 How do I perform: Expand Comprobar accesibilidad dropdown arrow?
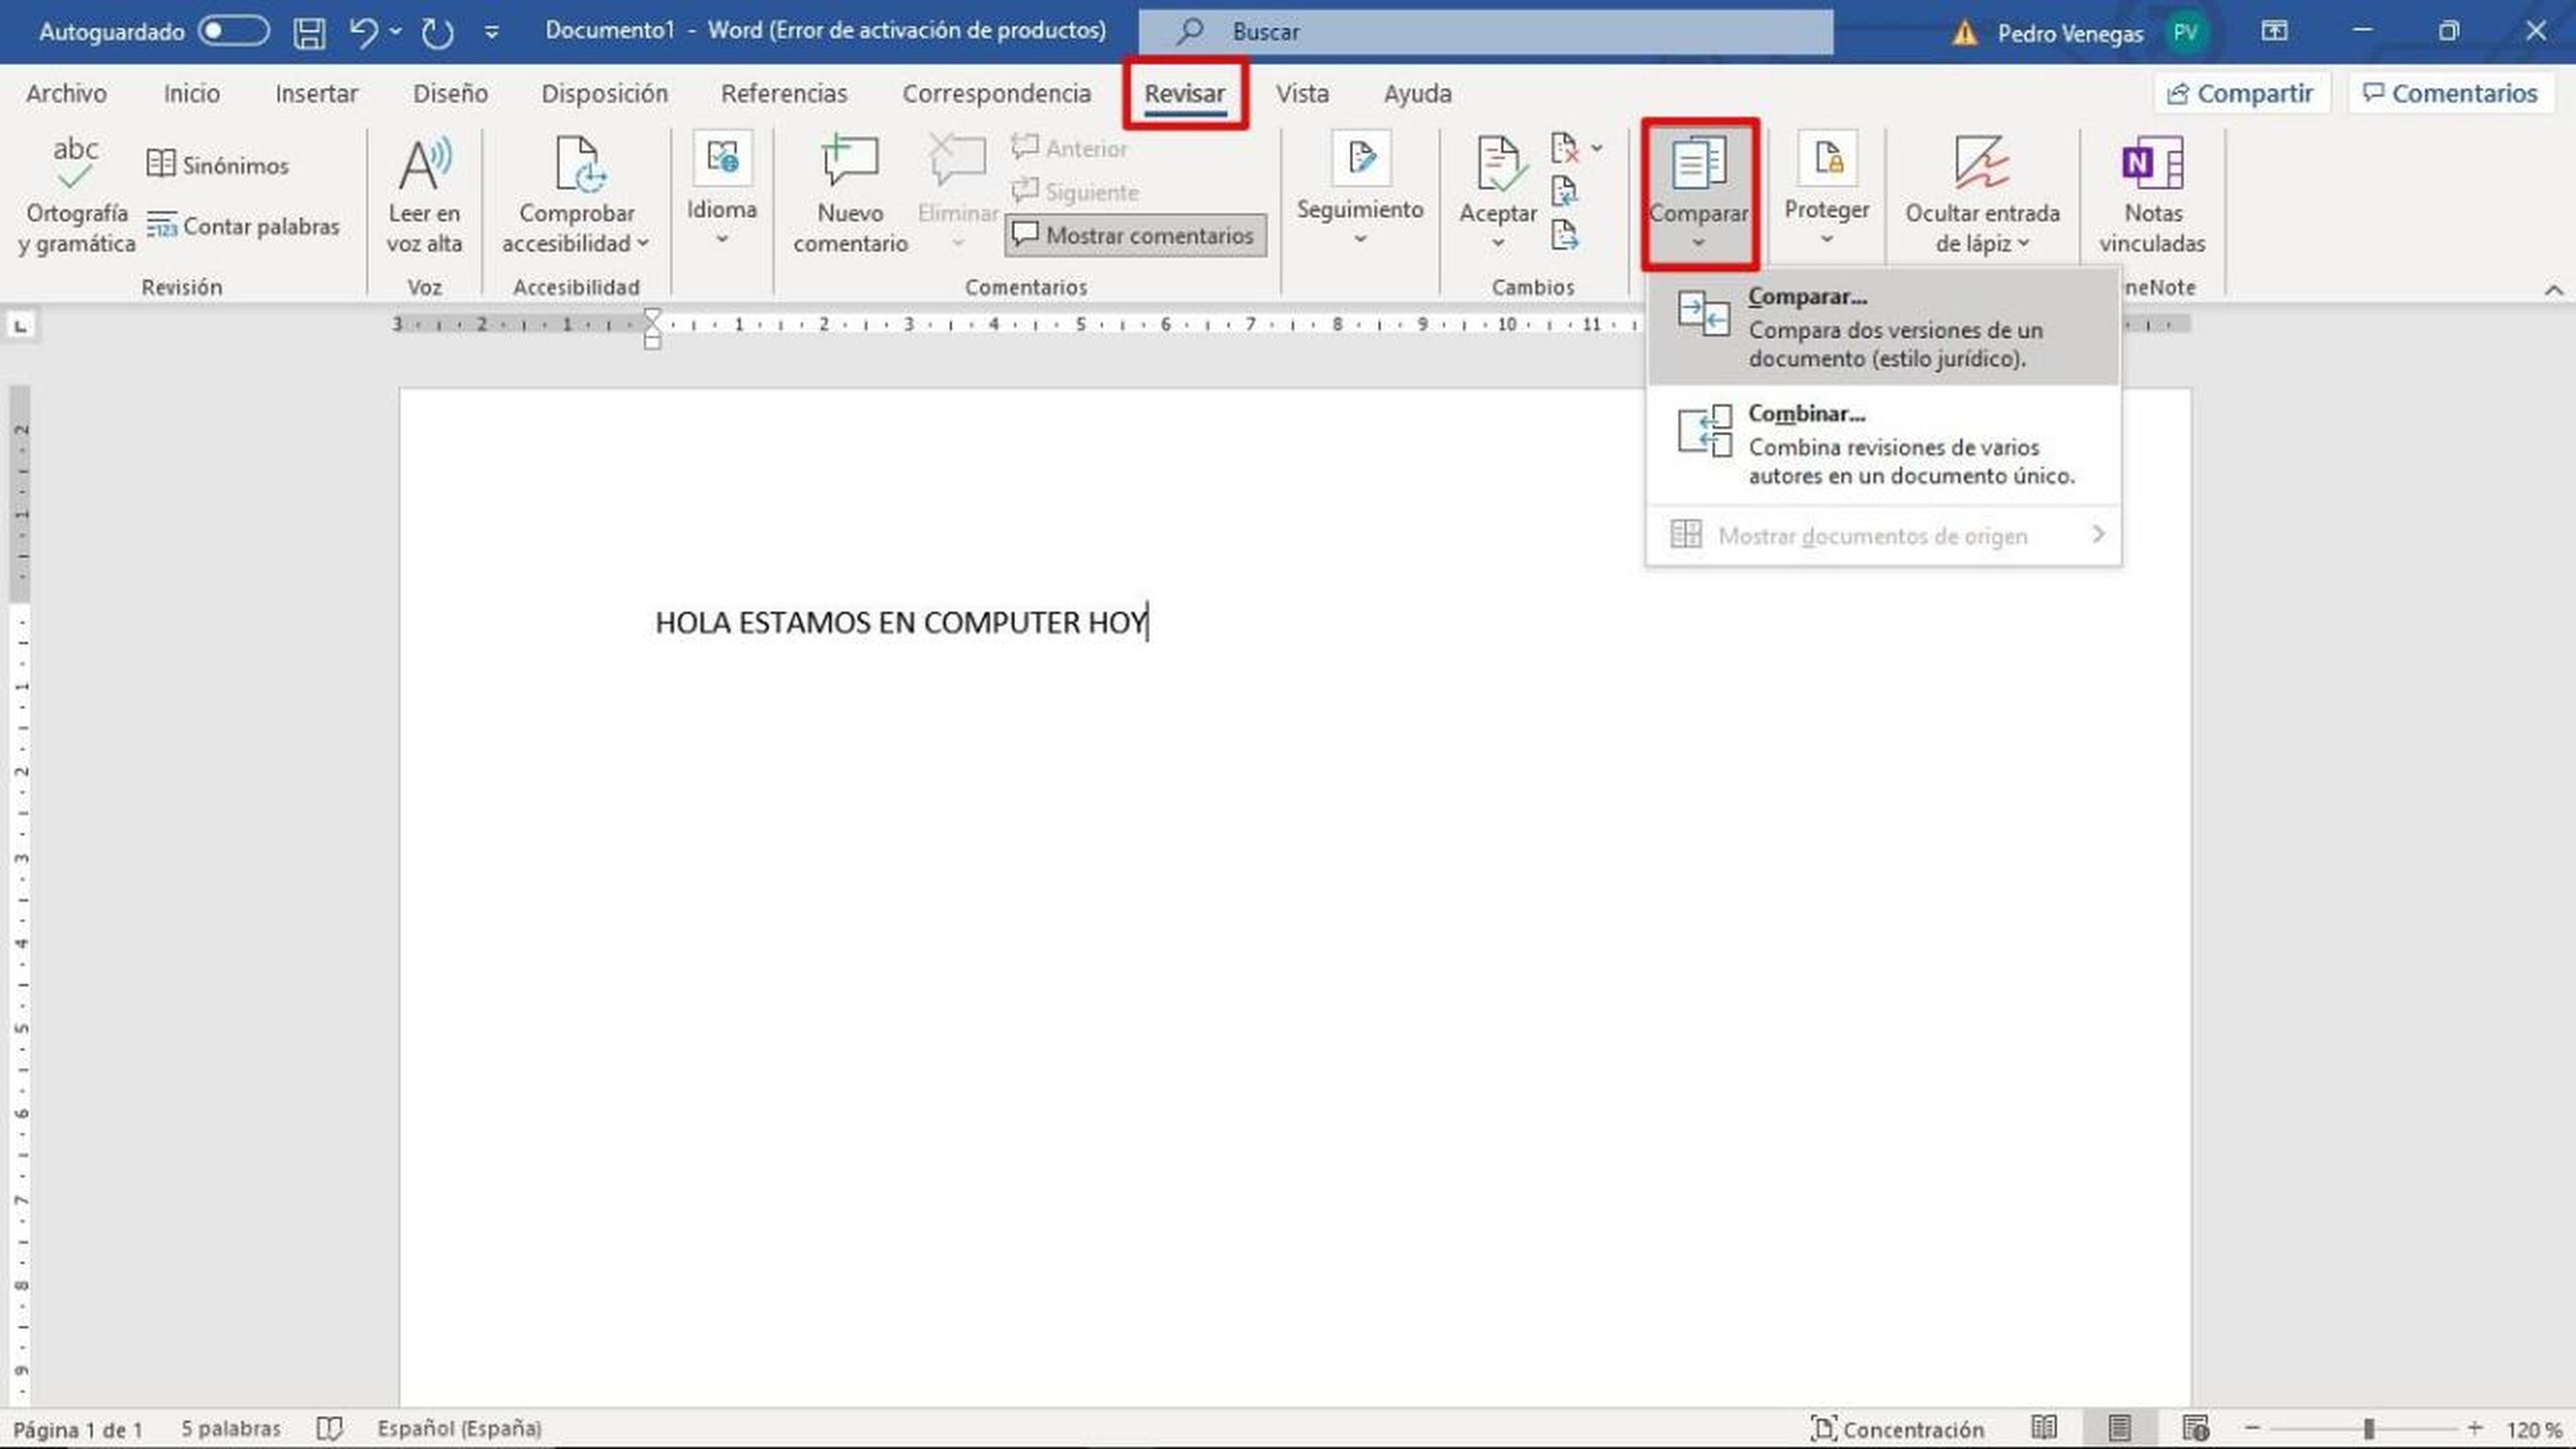point(643,243)
